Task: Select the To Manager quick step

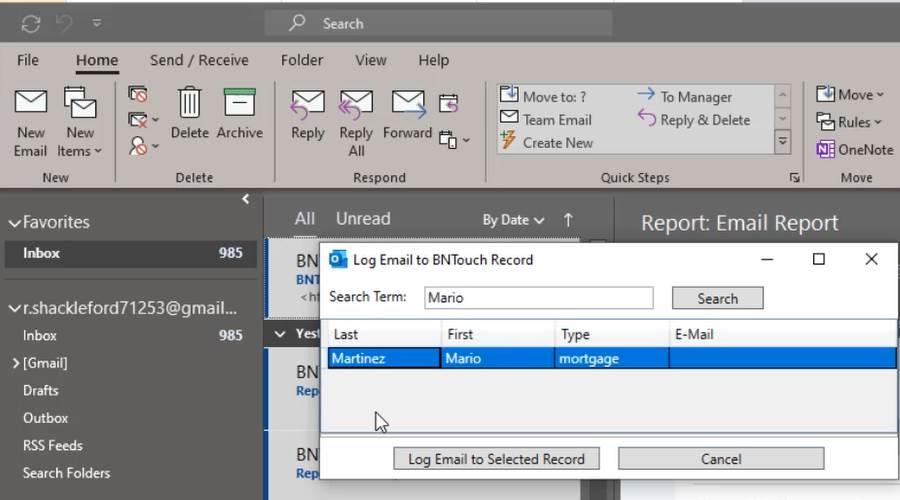Action: click(685, 96)
